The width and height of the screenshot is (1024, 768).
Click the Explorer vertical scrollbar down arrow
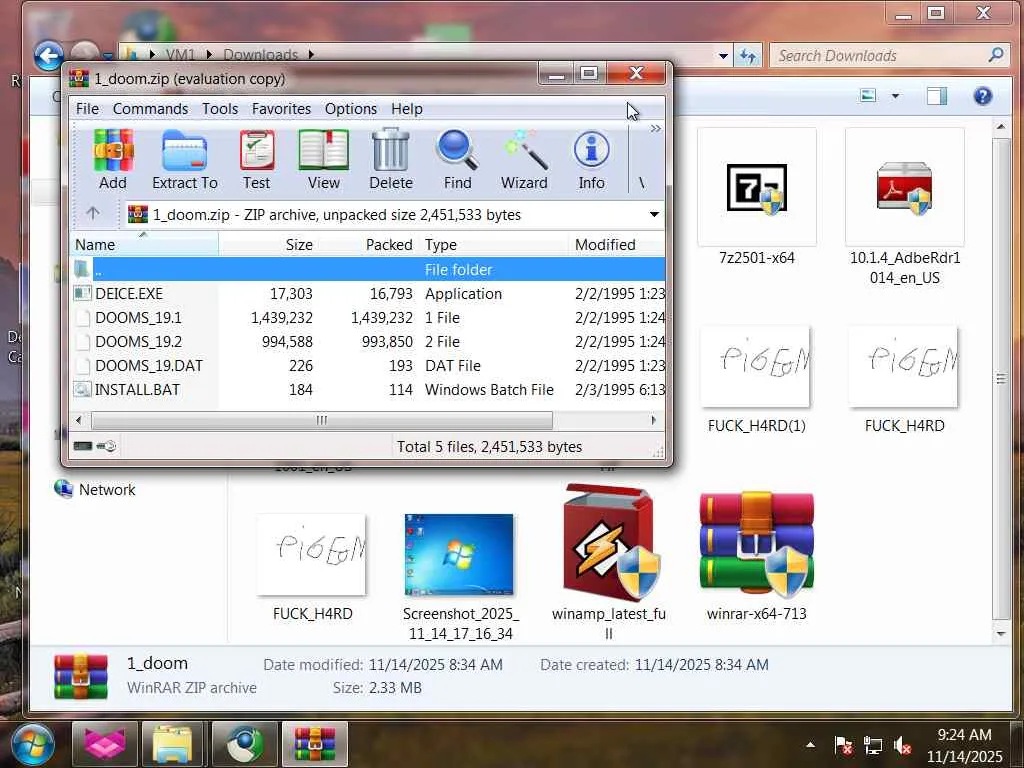coord(1001,633)
